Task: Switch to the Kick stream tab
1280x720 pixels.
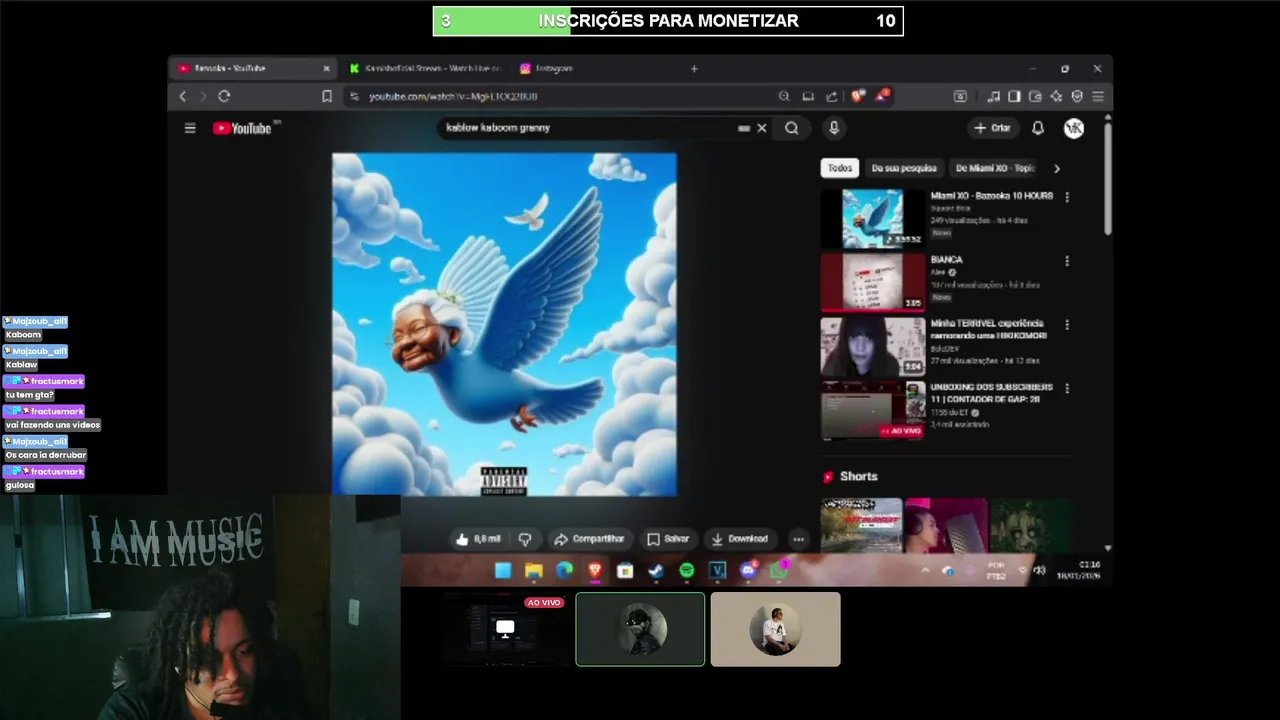Action: [x=425, y=68]
